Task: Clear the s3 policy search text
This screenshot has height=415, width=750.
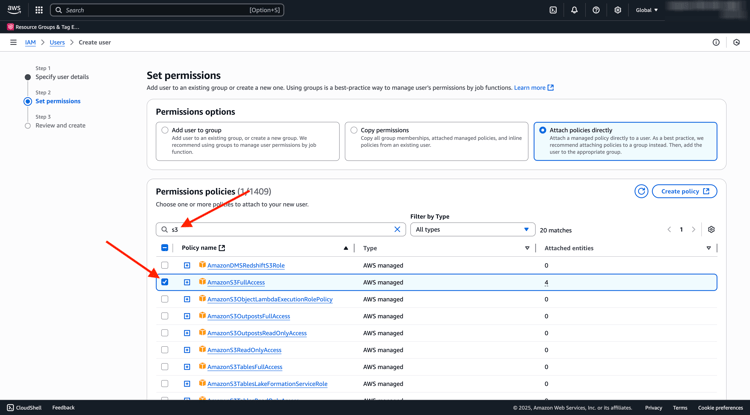Action: tap(397, 229)
